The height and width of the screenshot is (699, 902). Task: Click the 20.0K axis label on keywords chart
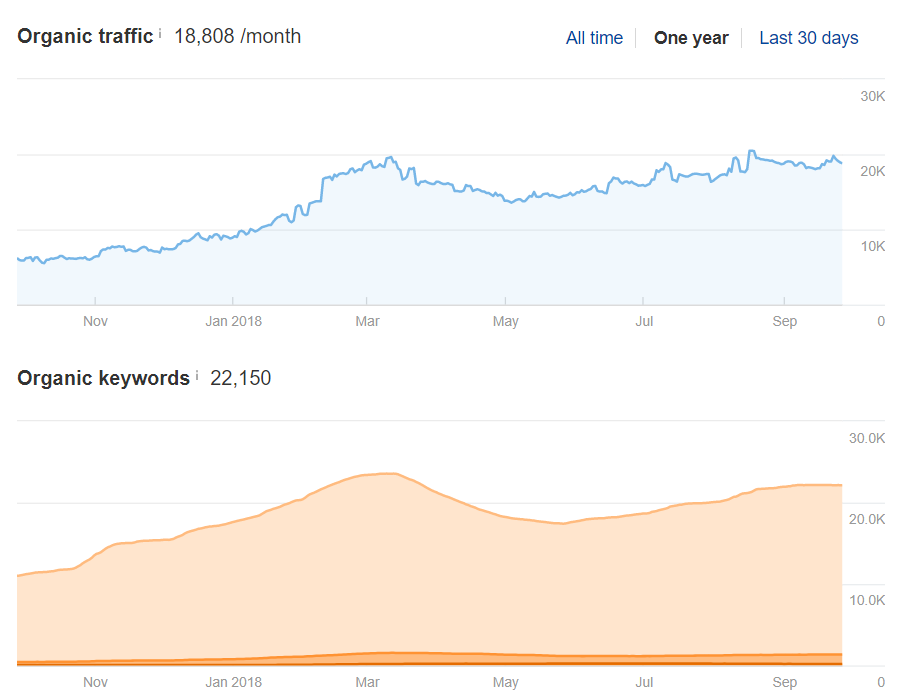[x=867, y=520]
